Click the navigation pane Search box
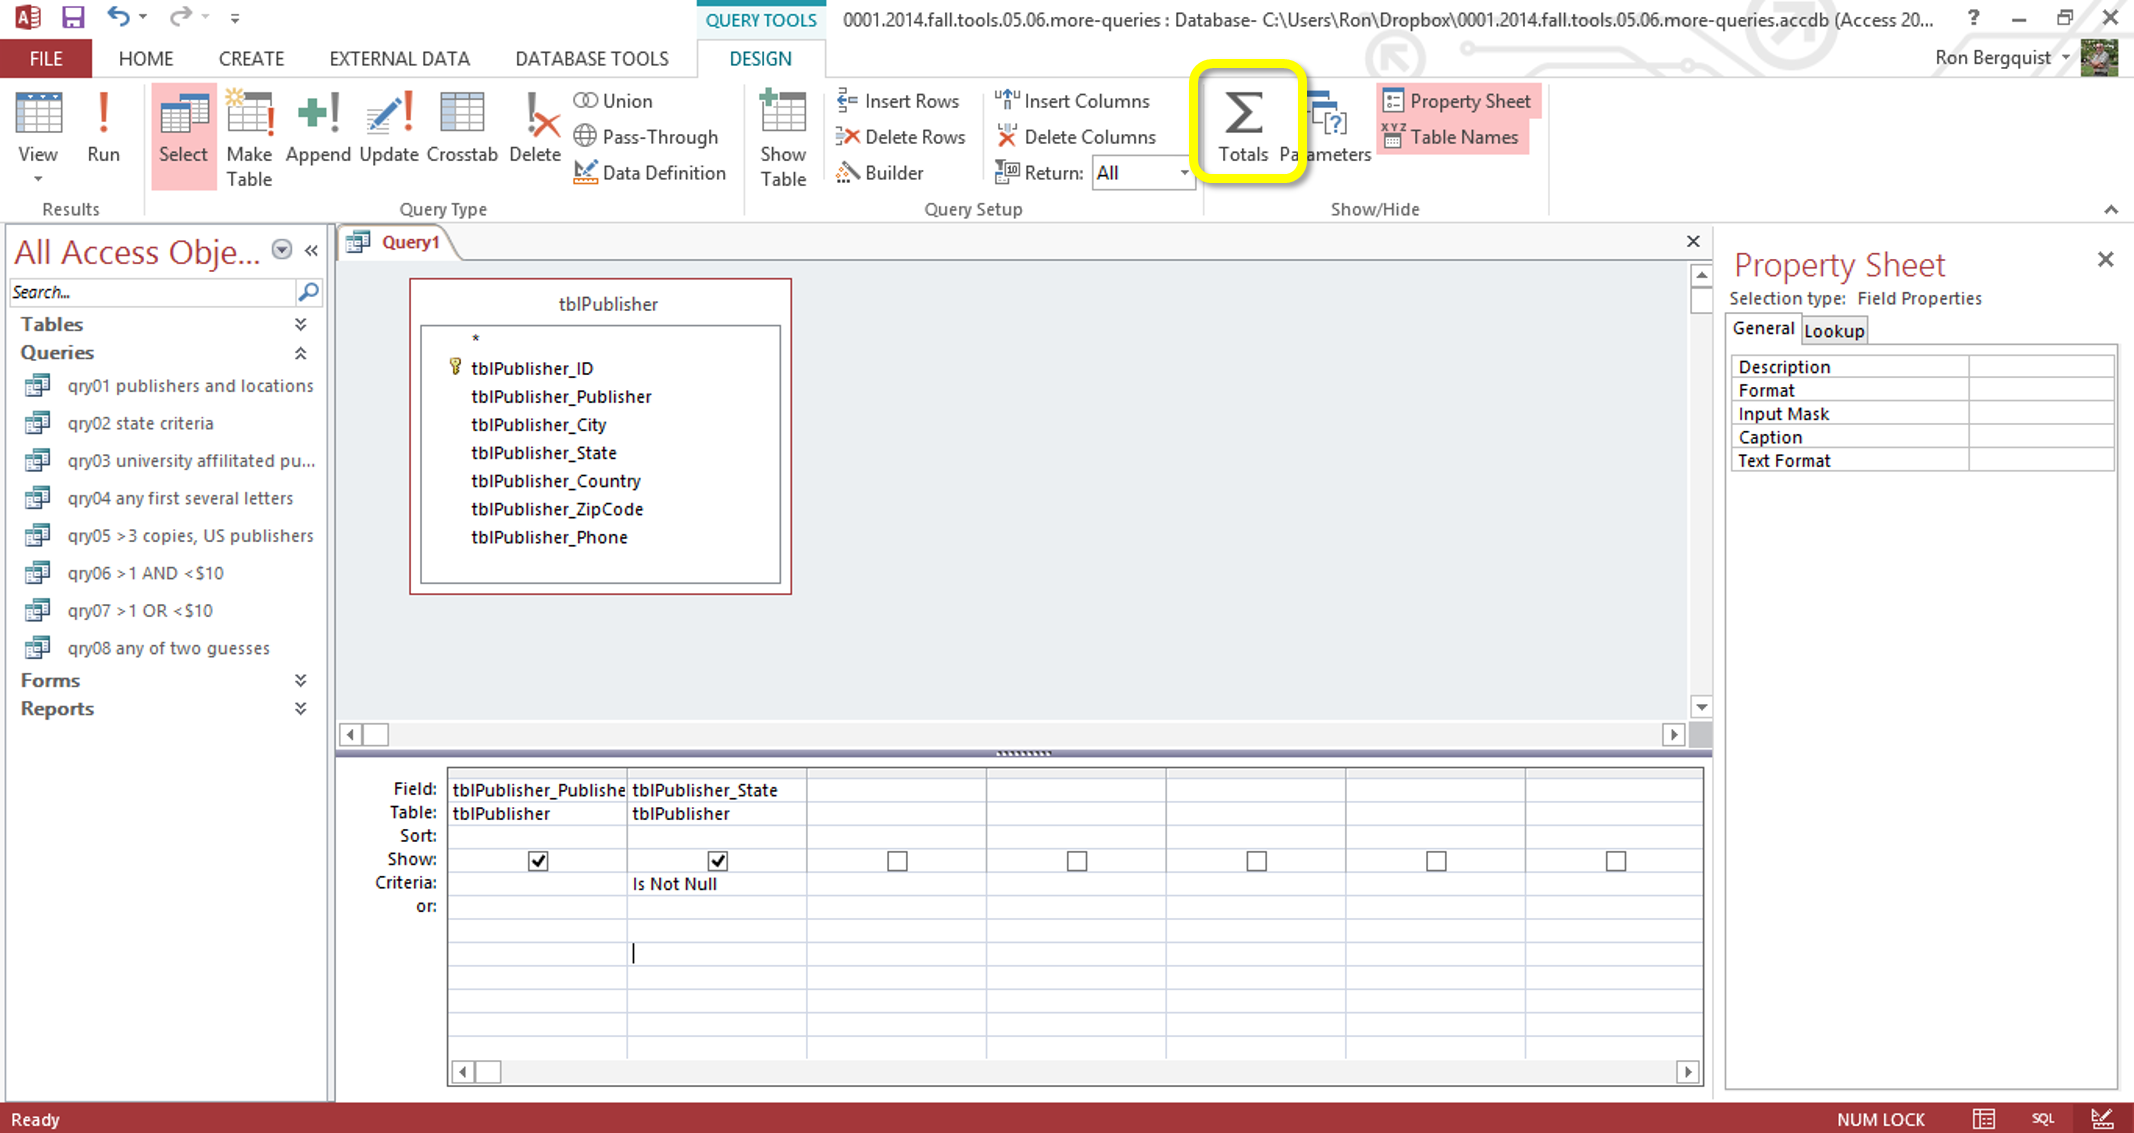Screen dimensions: 2134x1133 (x=150, y=292)
